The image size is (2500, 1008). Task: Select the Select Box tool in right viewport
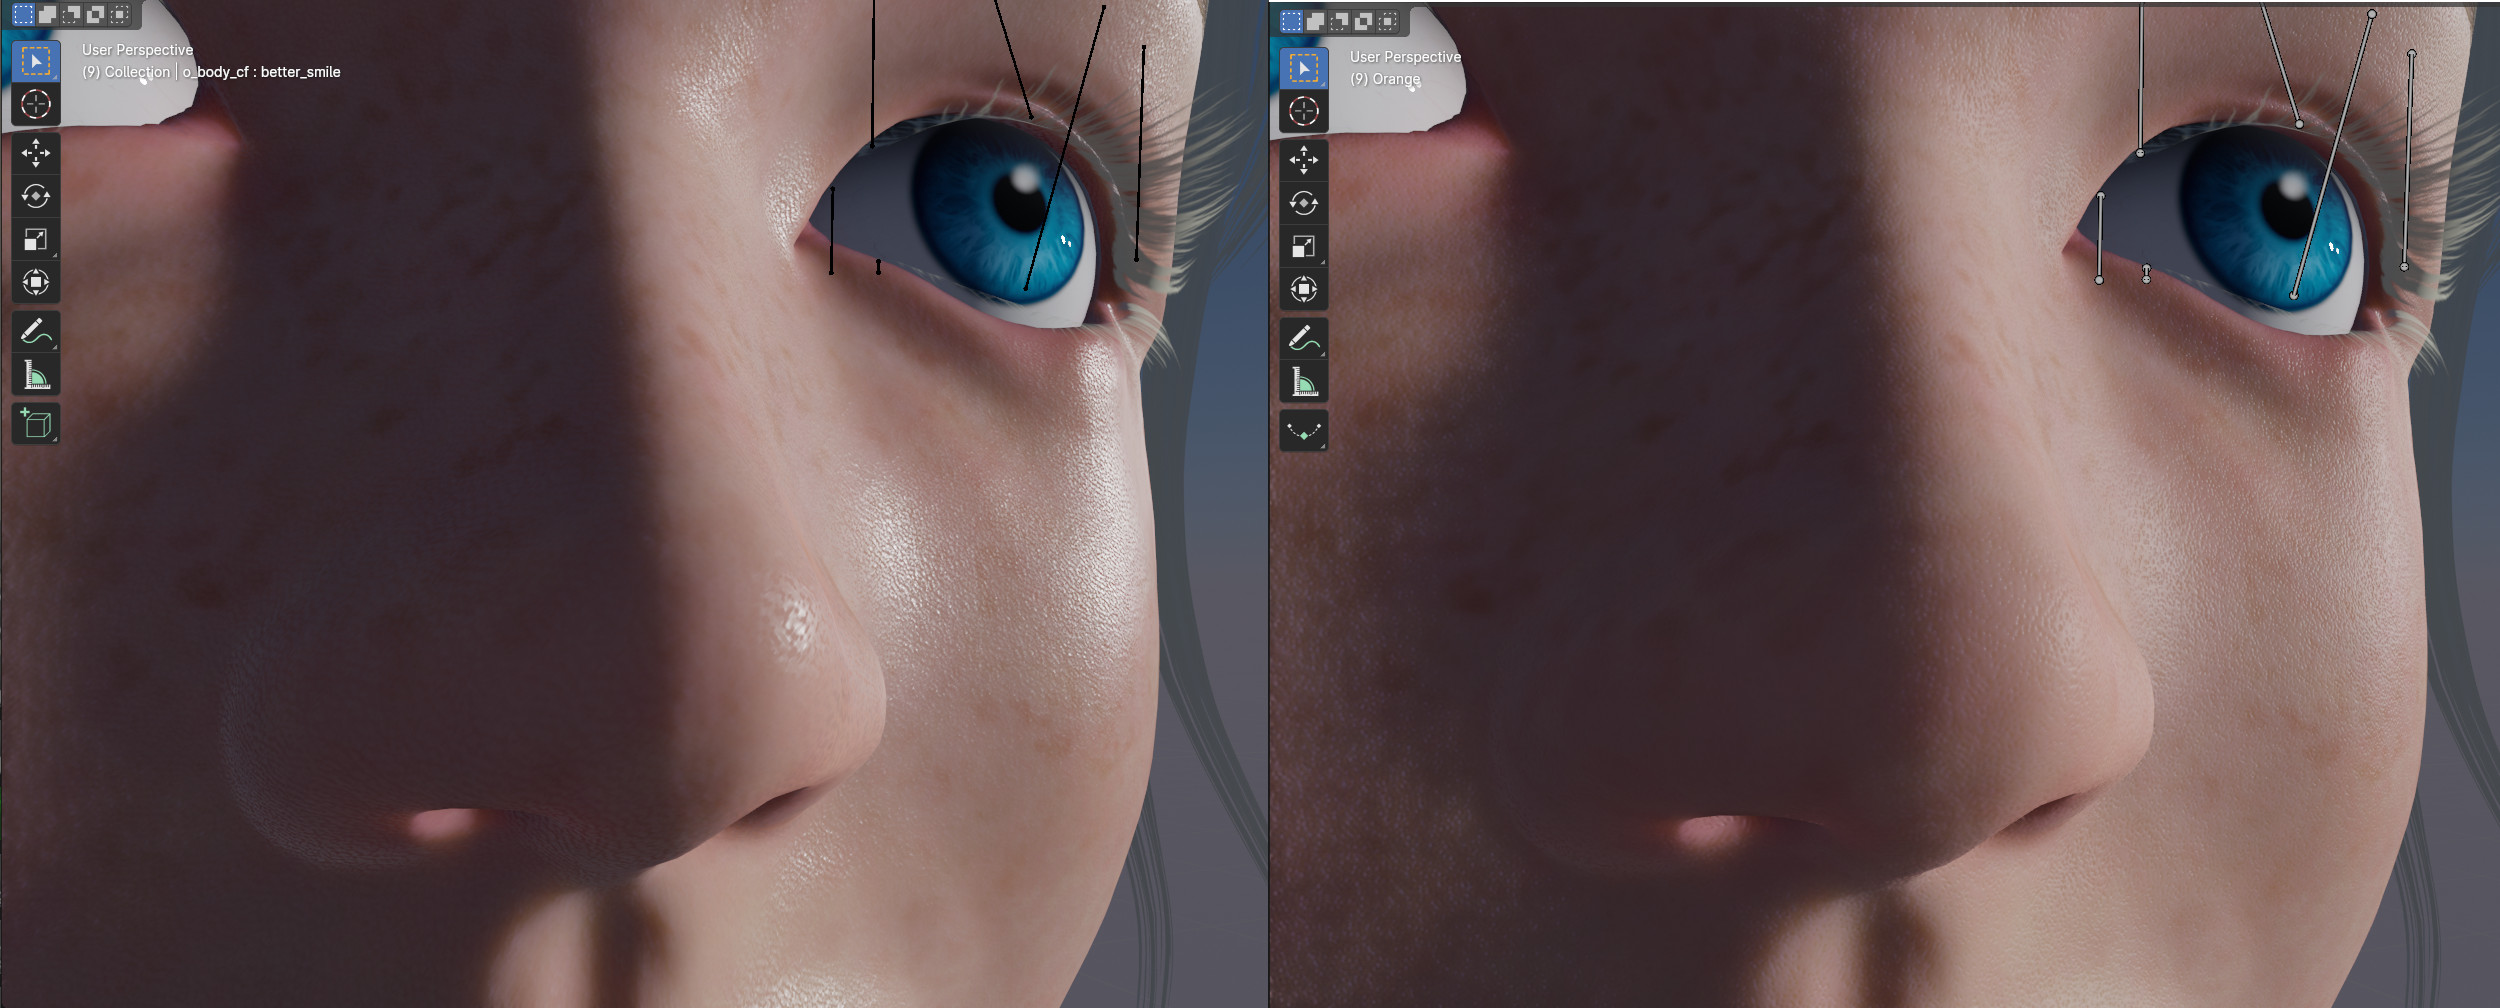[x=1304, y=69]
